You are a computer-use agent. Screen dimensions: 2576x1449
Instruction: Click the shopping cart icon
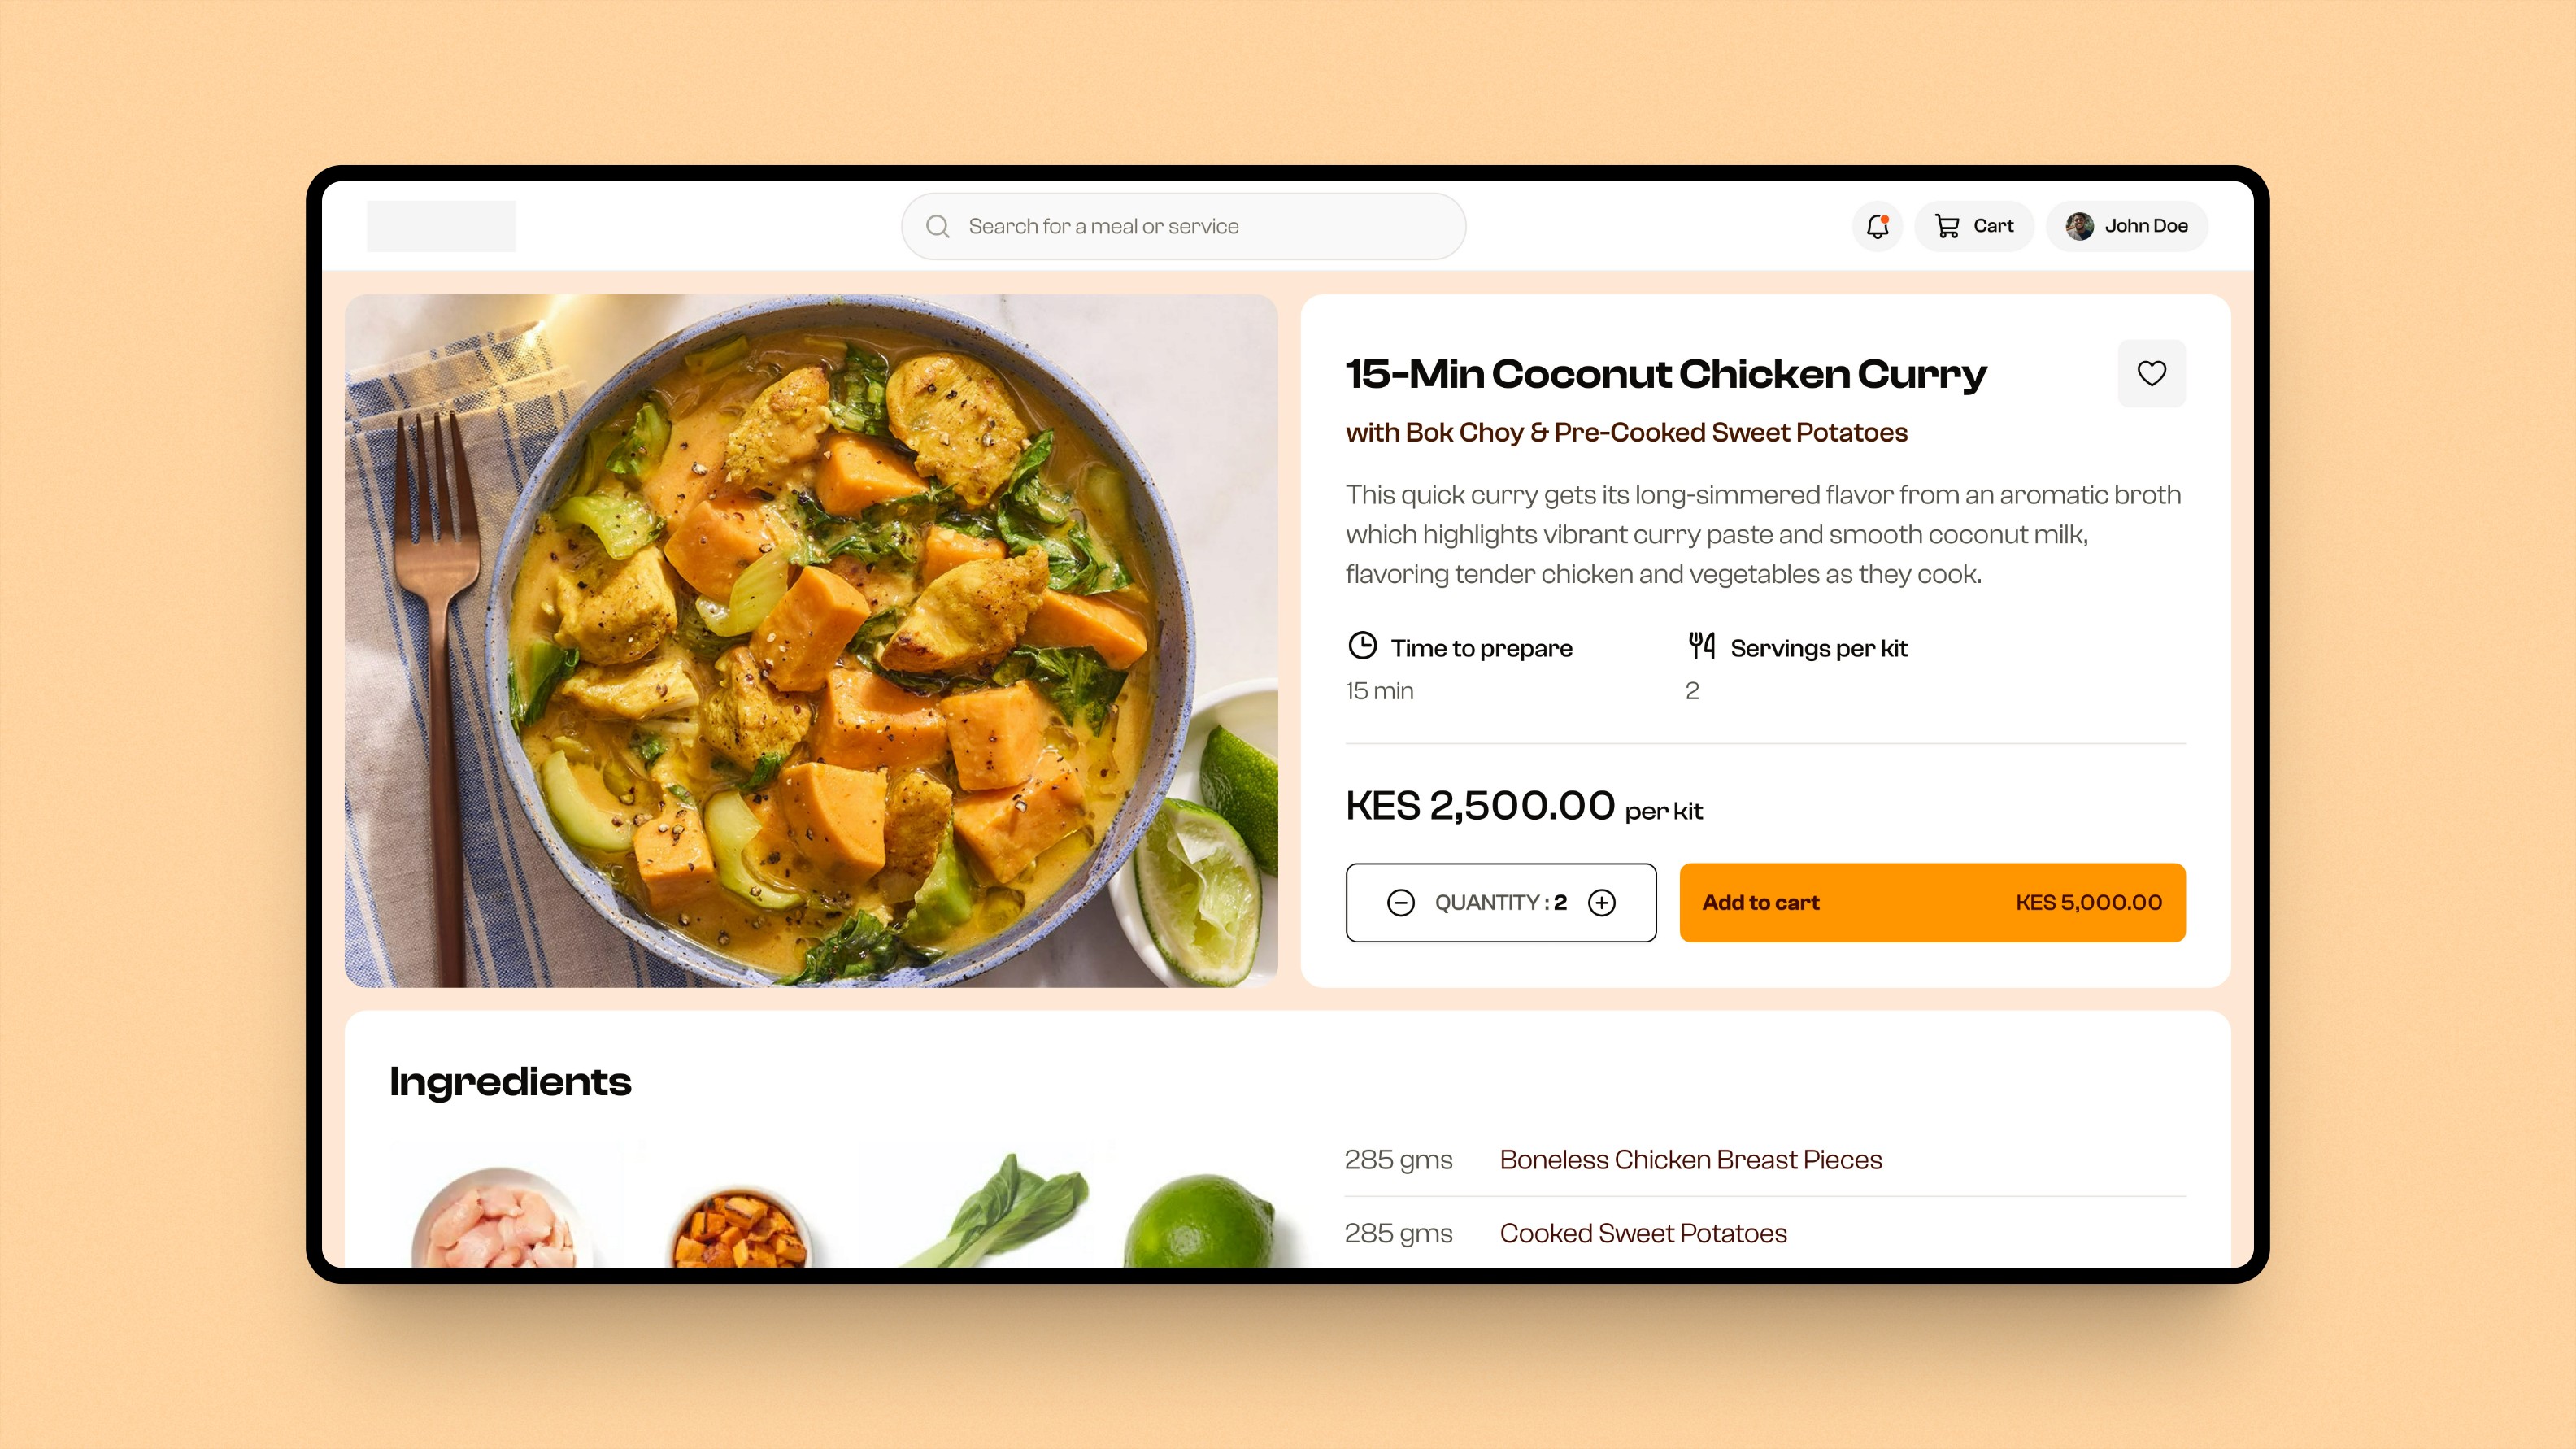(x=1946, y=226)
